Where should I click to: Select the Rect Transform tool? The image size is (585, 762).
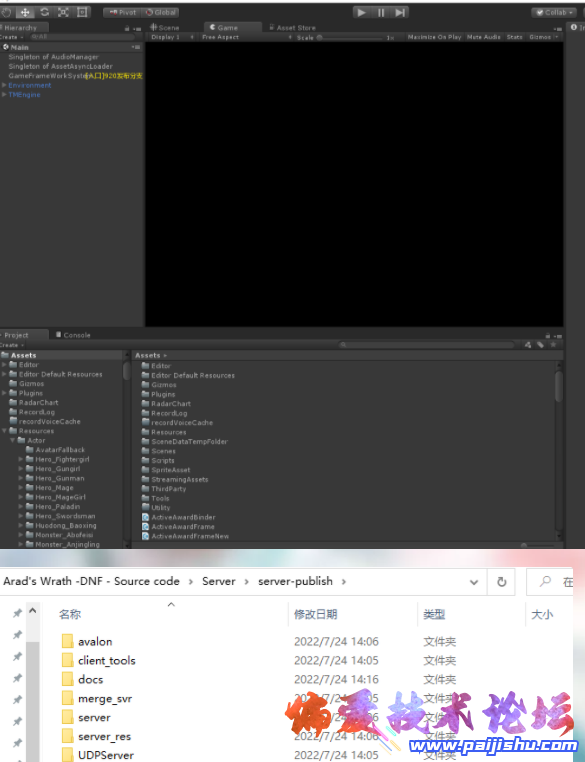(82, 12)
